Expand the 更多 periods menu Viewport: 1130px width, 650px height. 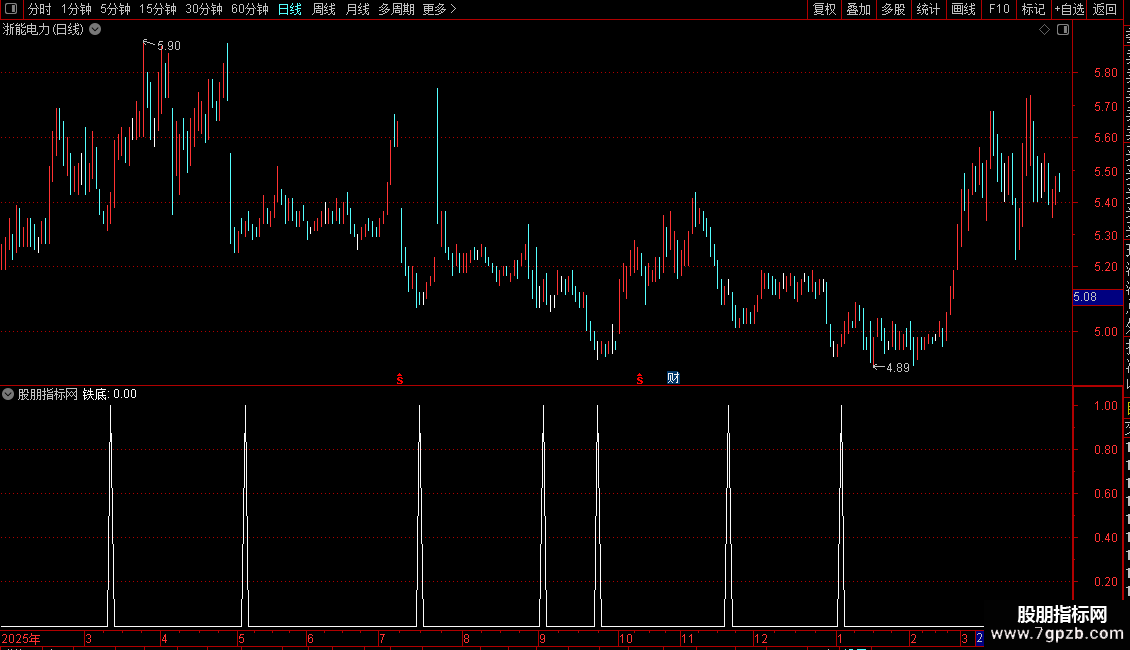tap(439, 9)
